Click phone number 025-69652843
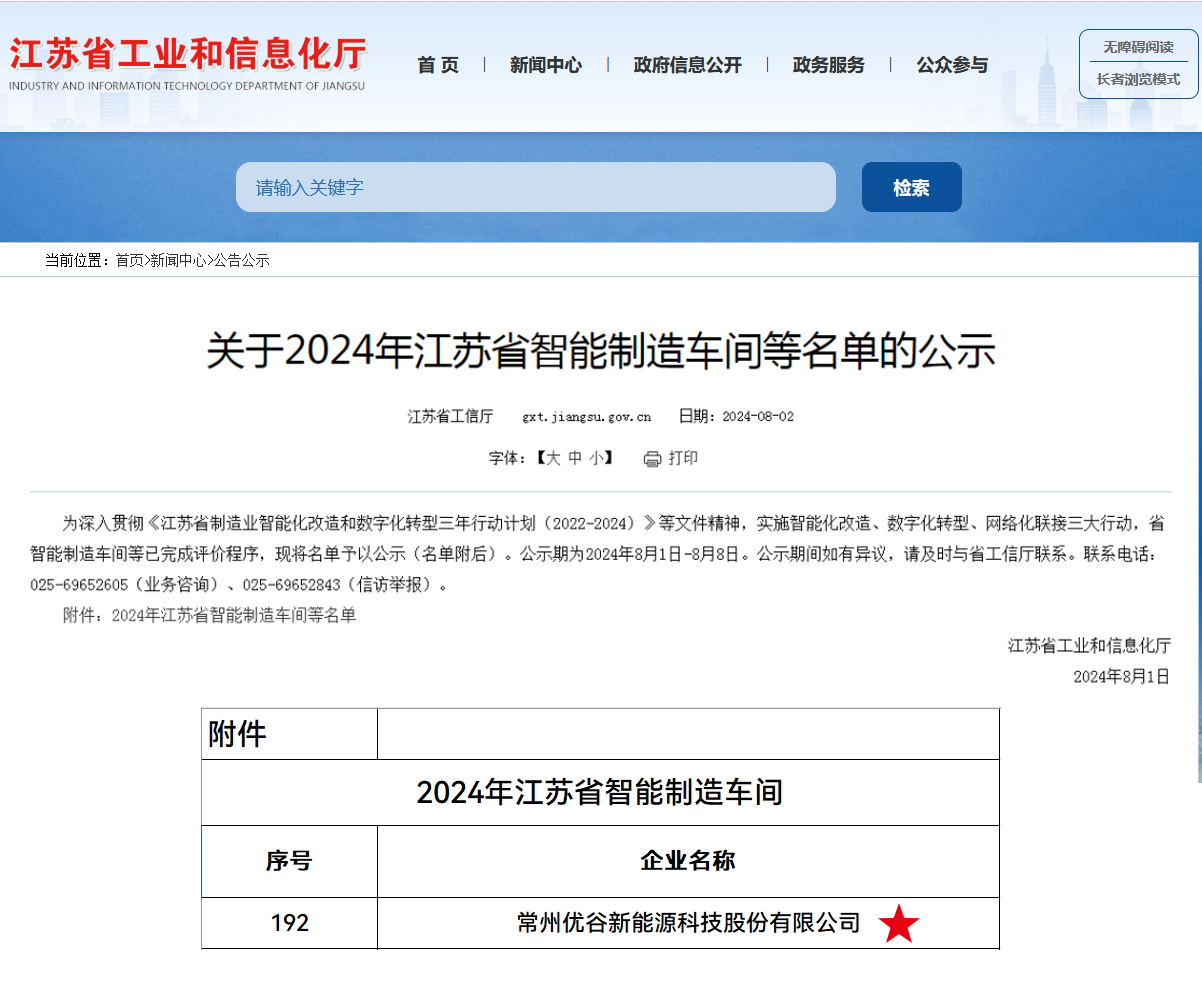This screenshot has width=1202, height=1000. point(292,585)
